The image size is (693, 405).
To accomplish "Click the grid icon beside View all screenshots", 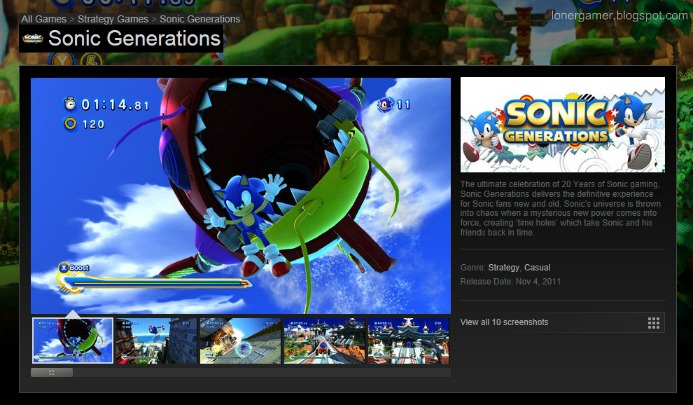I will tap(654, 323).
